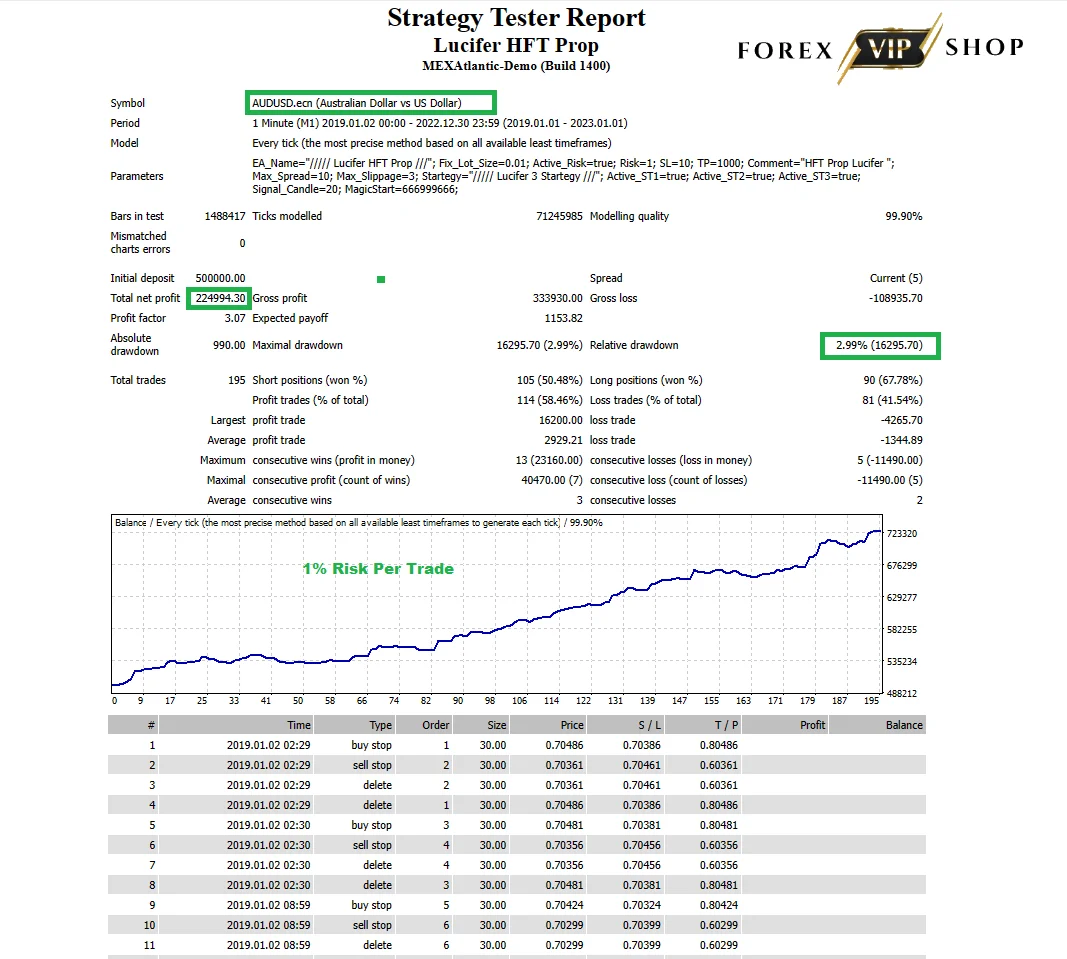Click Total trades value '195'
Viewport: 1067px width, 959px height.
(x=237, y=380)
